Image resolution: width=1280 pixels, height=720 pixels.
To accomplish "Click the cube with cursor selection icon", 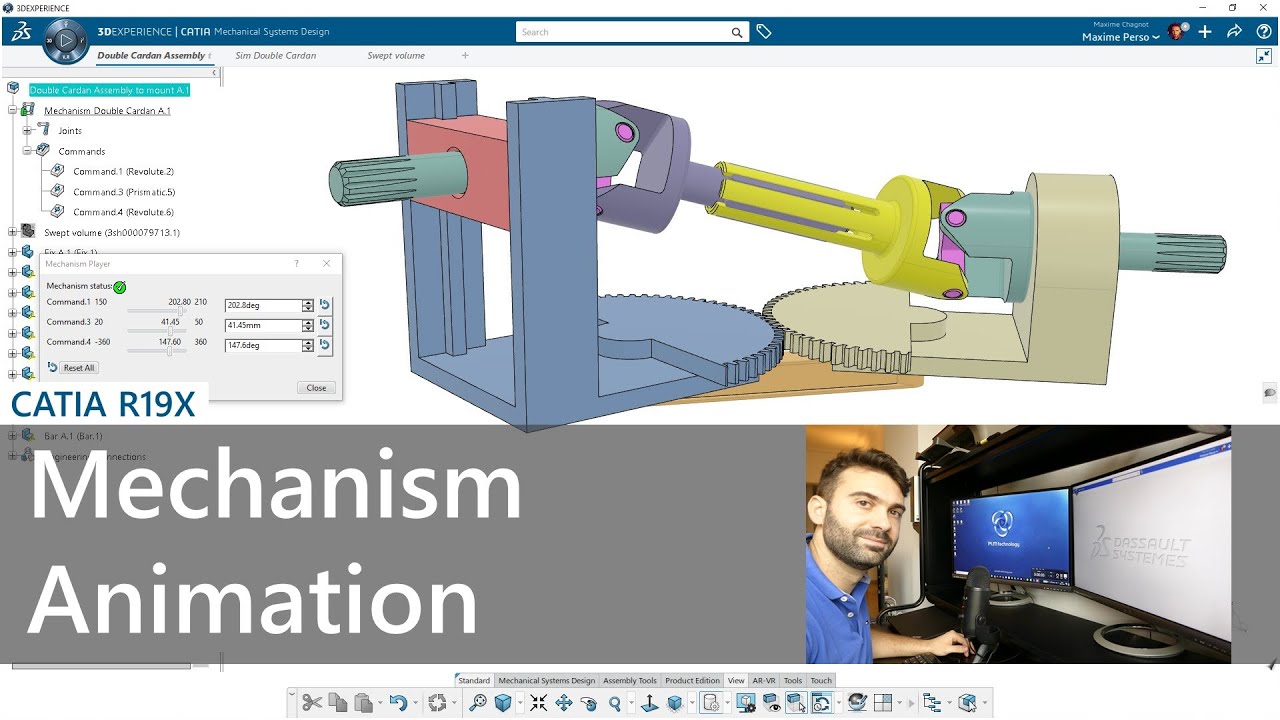I will pyautogui.click(x=796, y=703).
